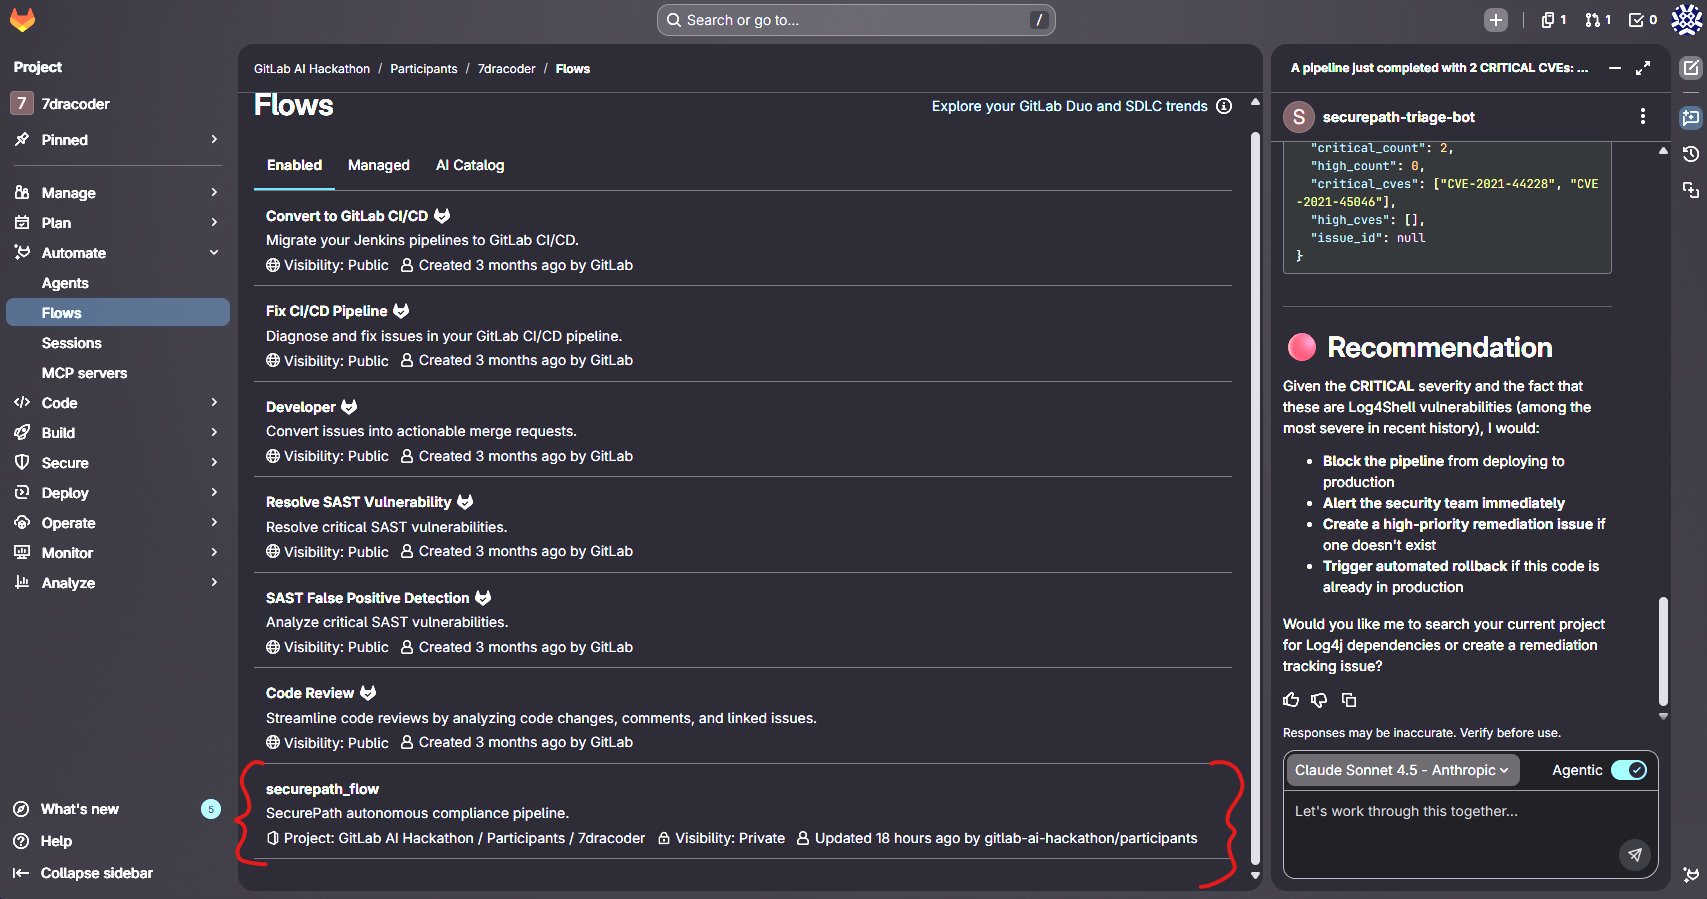The width and height of the screenshot is (1707, 899).
Task: Expand the Analyze menu
Action: (117, 583)
